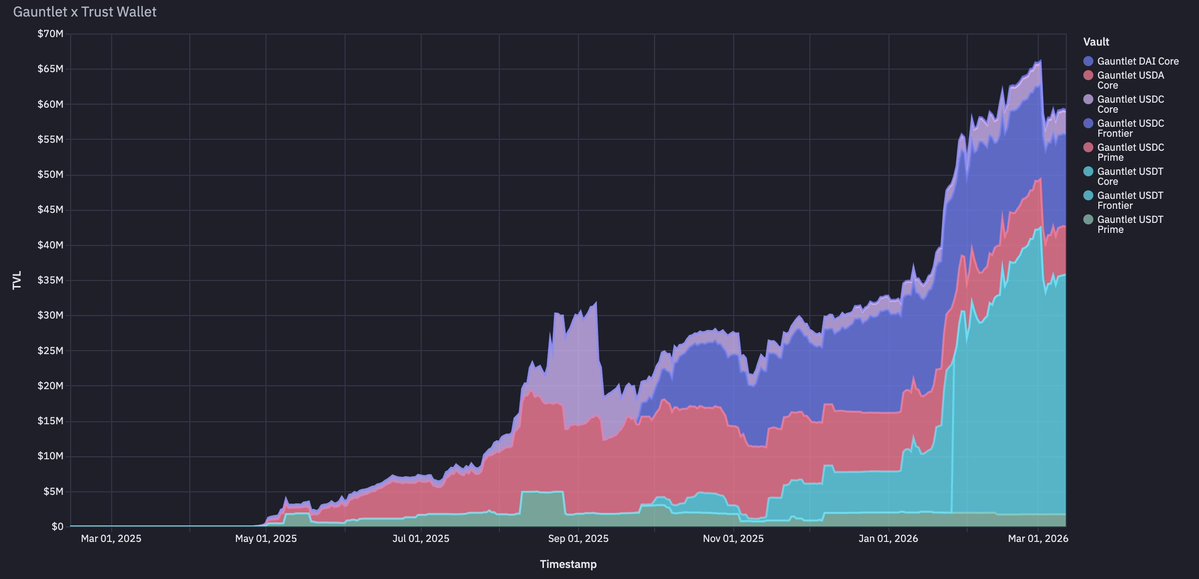1199x579 pixels.
Task: Click the Gauntlet USDT Core legend dot
Action: [x=1088, y=171]
